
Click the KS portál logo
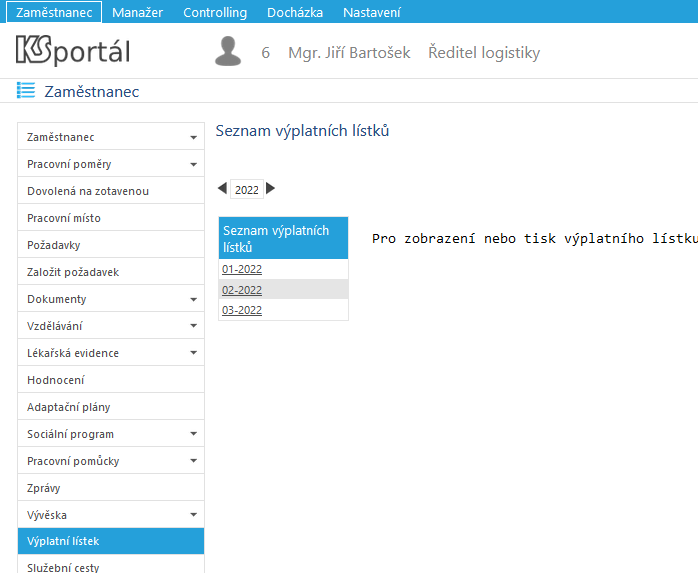point(73,51)
